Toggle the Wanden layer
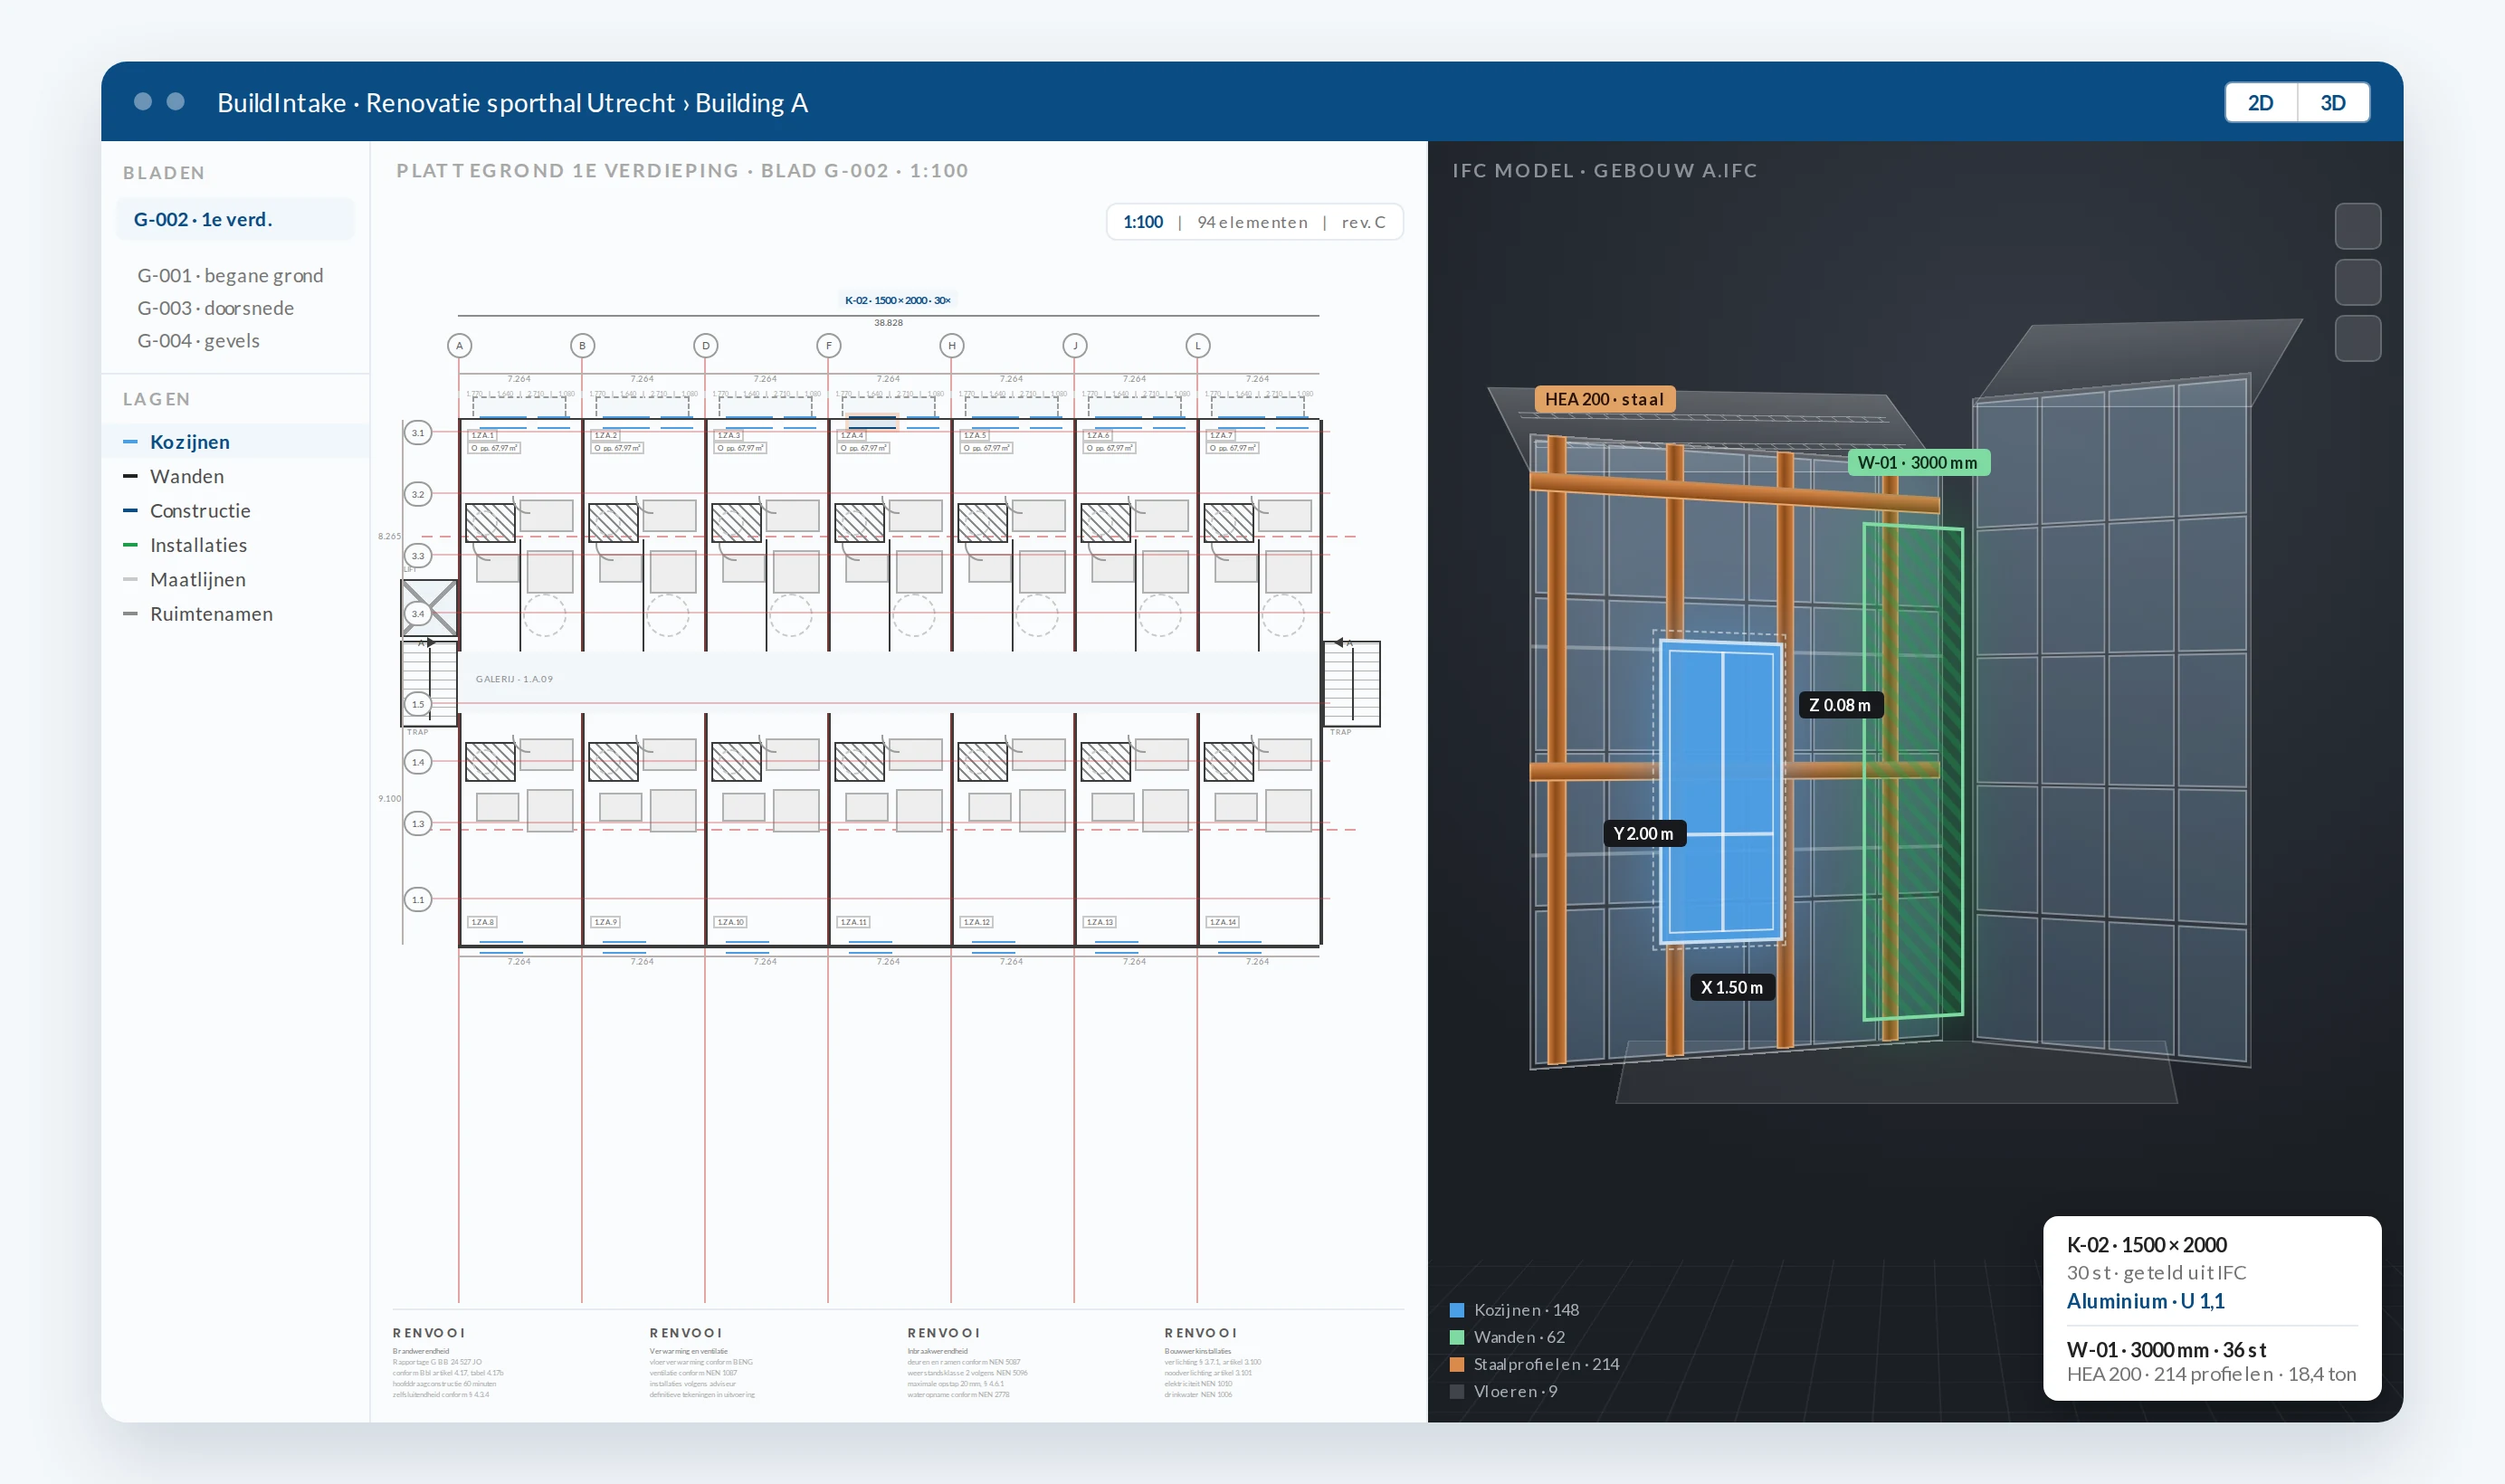The height and width of the screenshot is (1484, 2505). [x=236, y=476]
